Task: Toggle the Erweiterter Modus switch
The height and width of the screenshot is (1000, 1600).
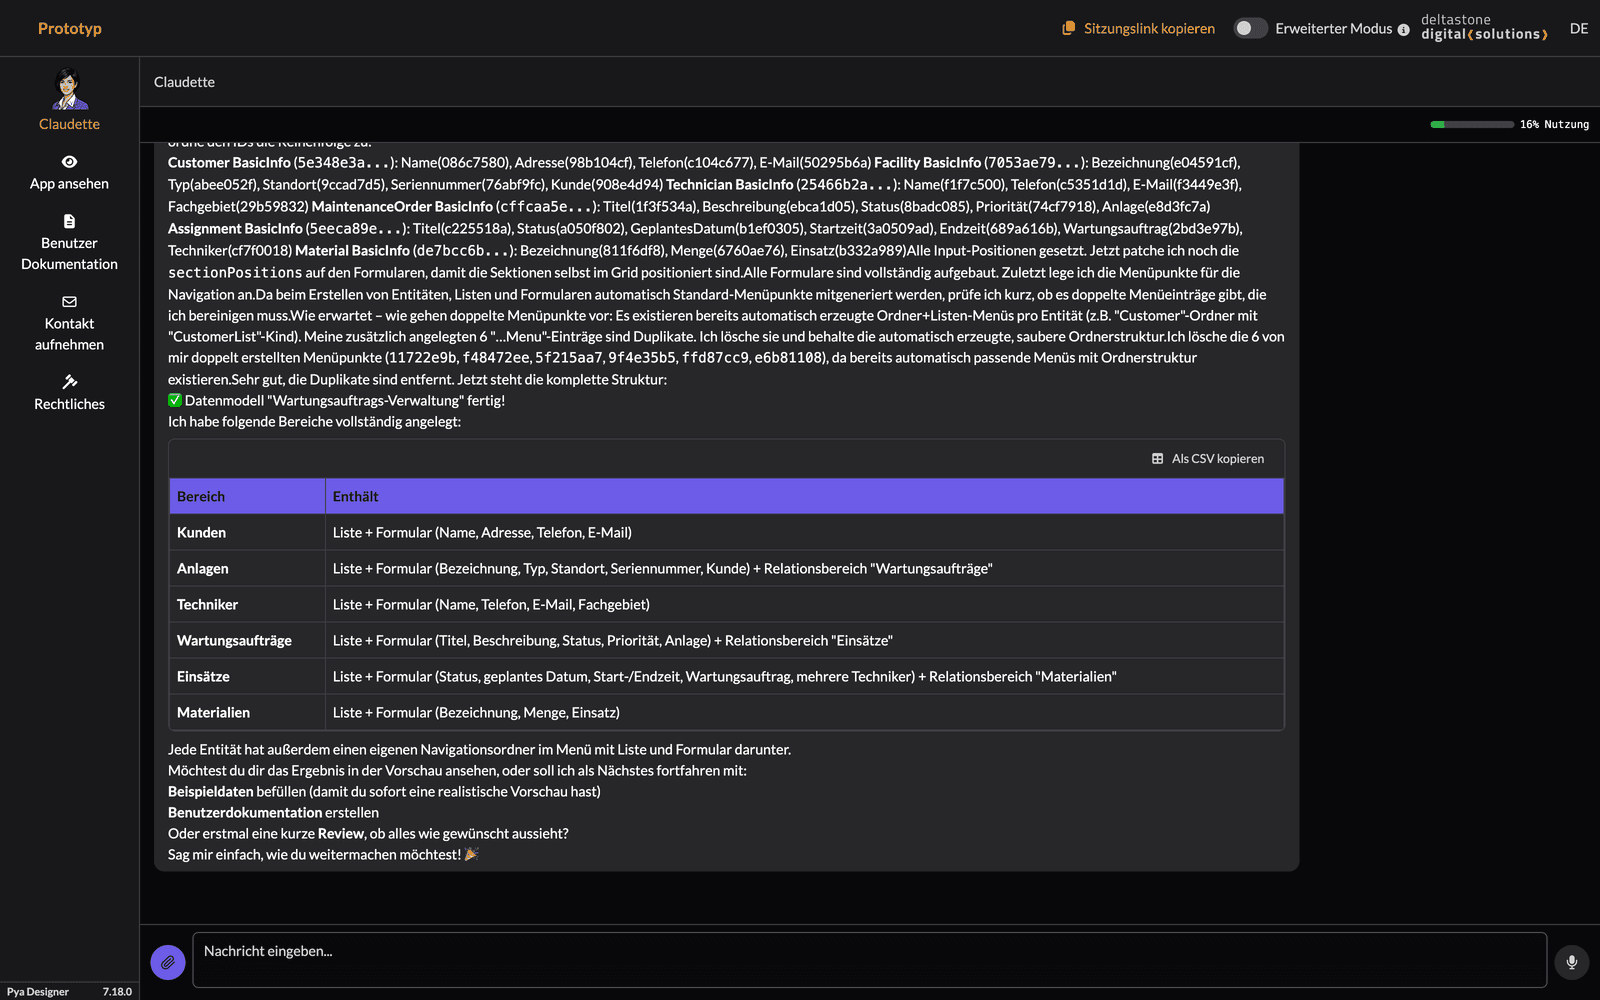Action: pos(1250,28)
